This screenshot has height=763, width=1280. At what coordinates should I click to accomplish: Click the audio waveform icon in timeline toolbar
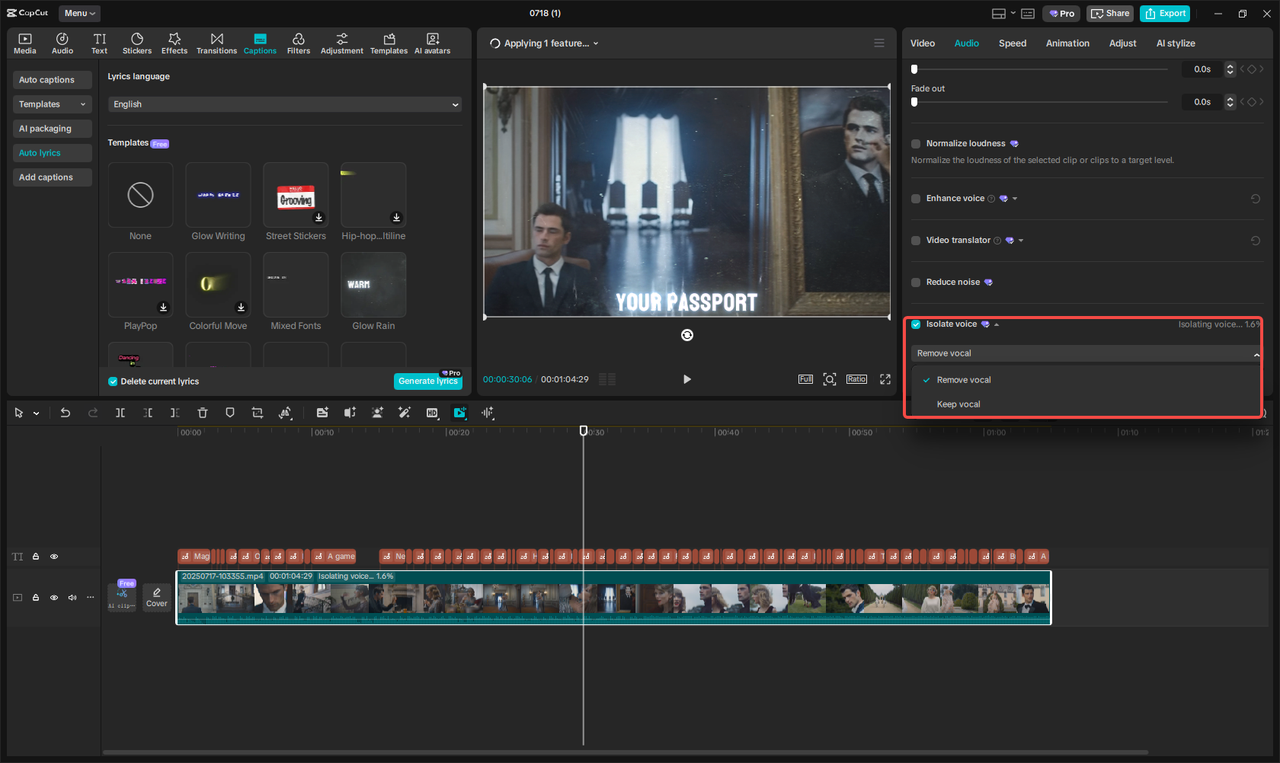[x=488, y=412]
